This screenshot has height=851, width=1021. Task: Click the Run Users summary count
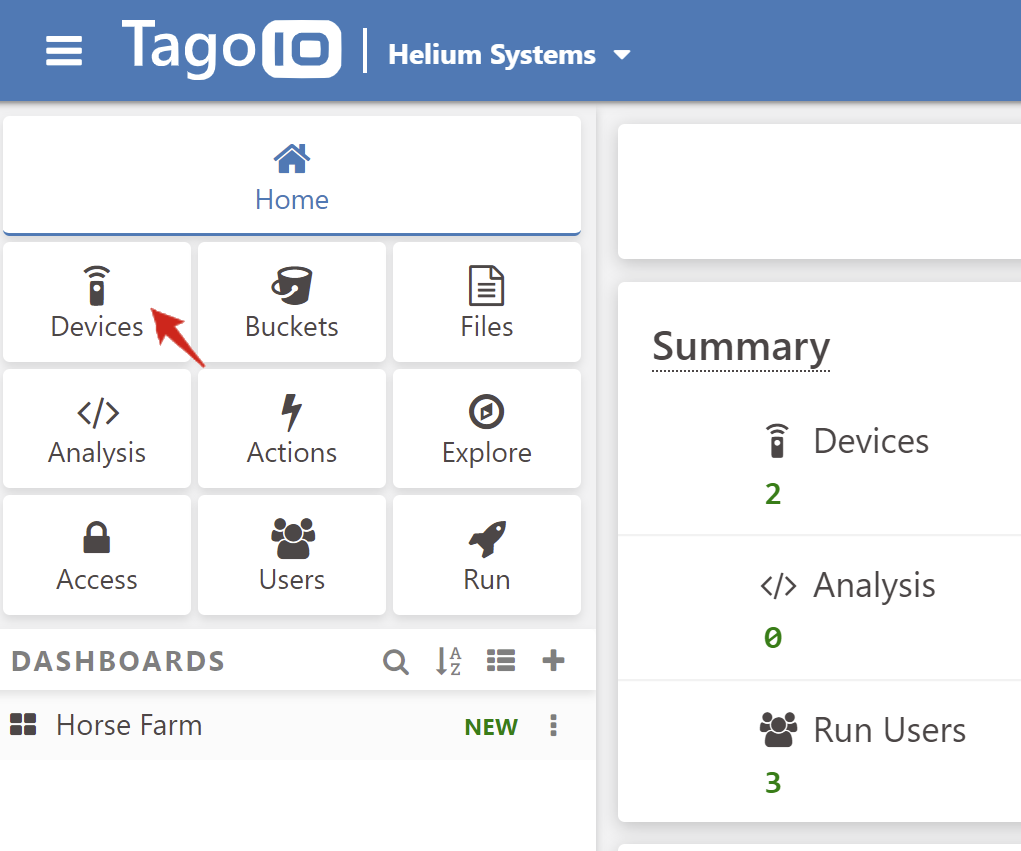click(773, 782)
